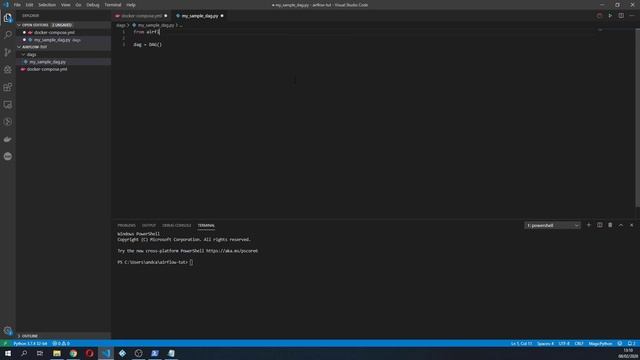Click the Ln, Col cursor position indicator

(x=521, y=344)
